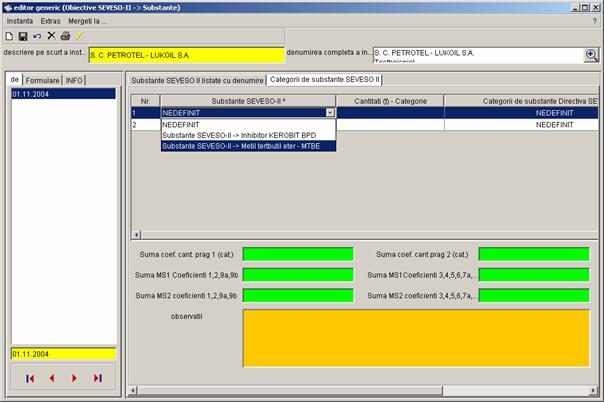
Task: Click the Save floppy disk icon
Action: click(23, 36)
